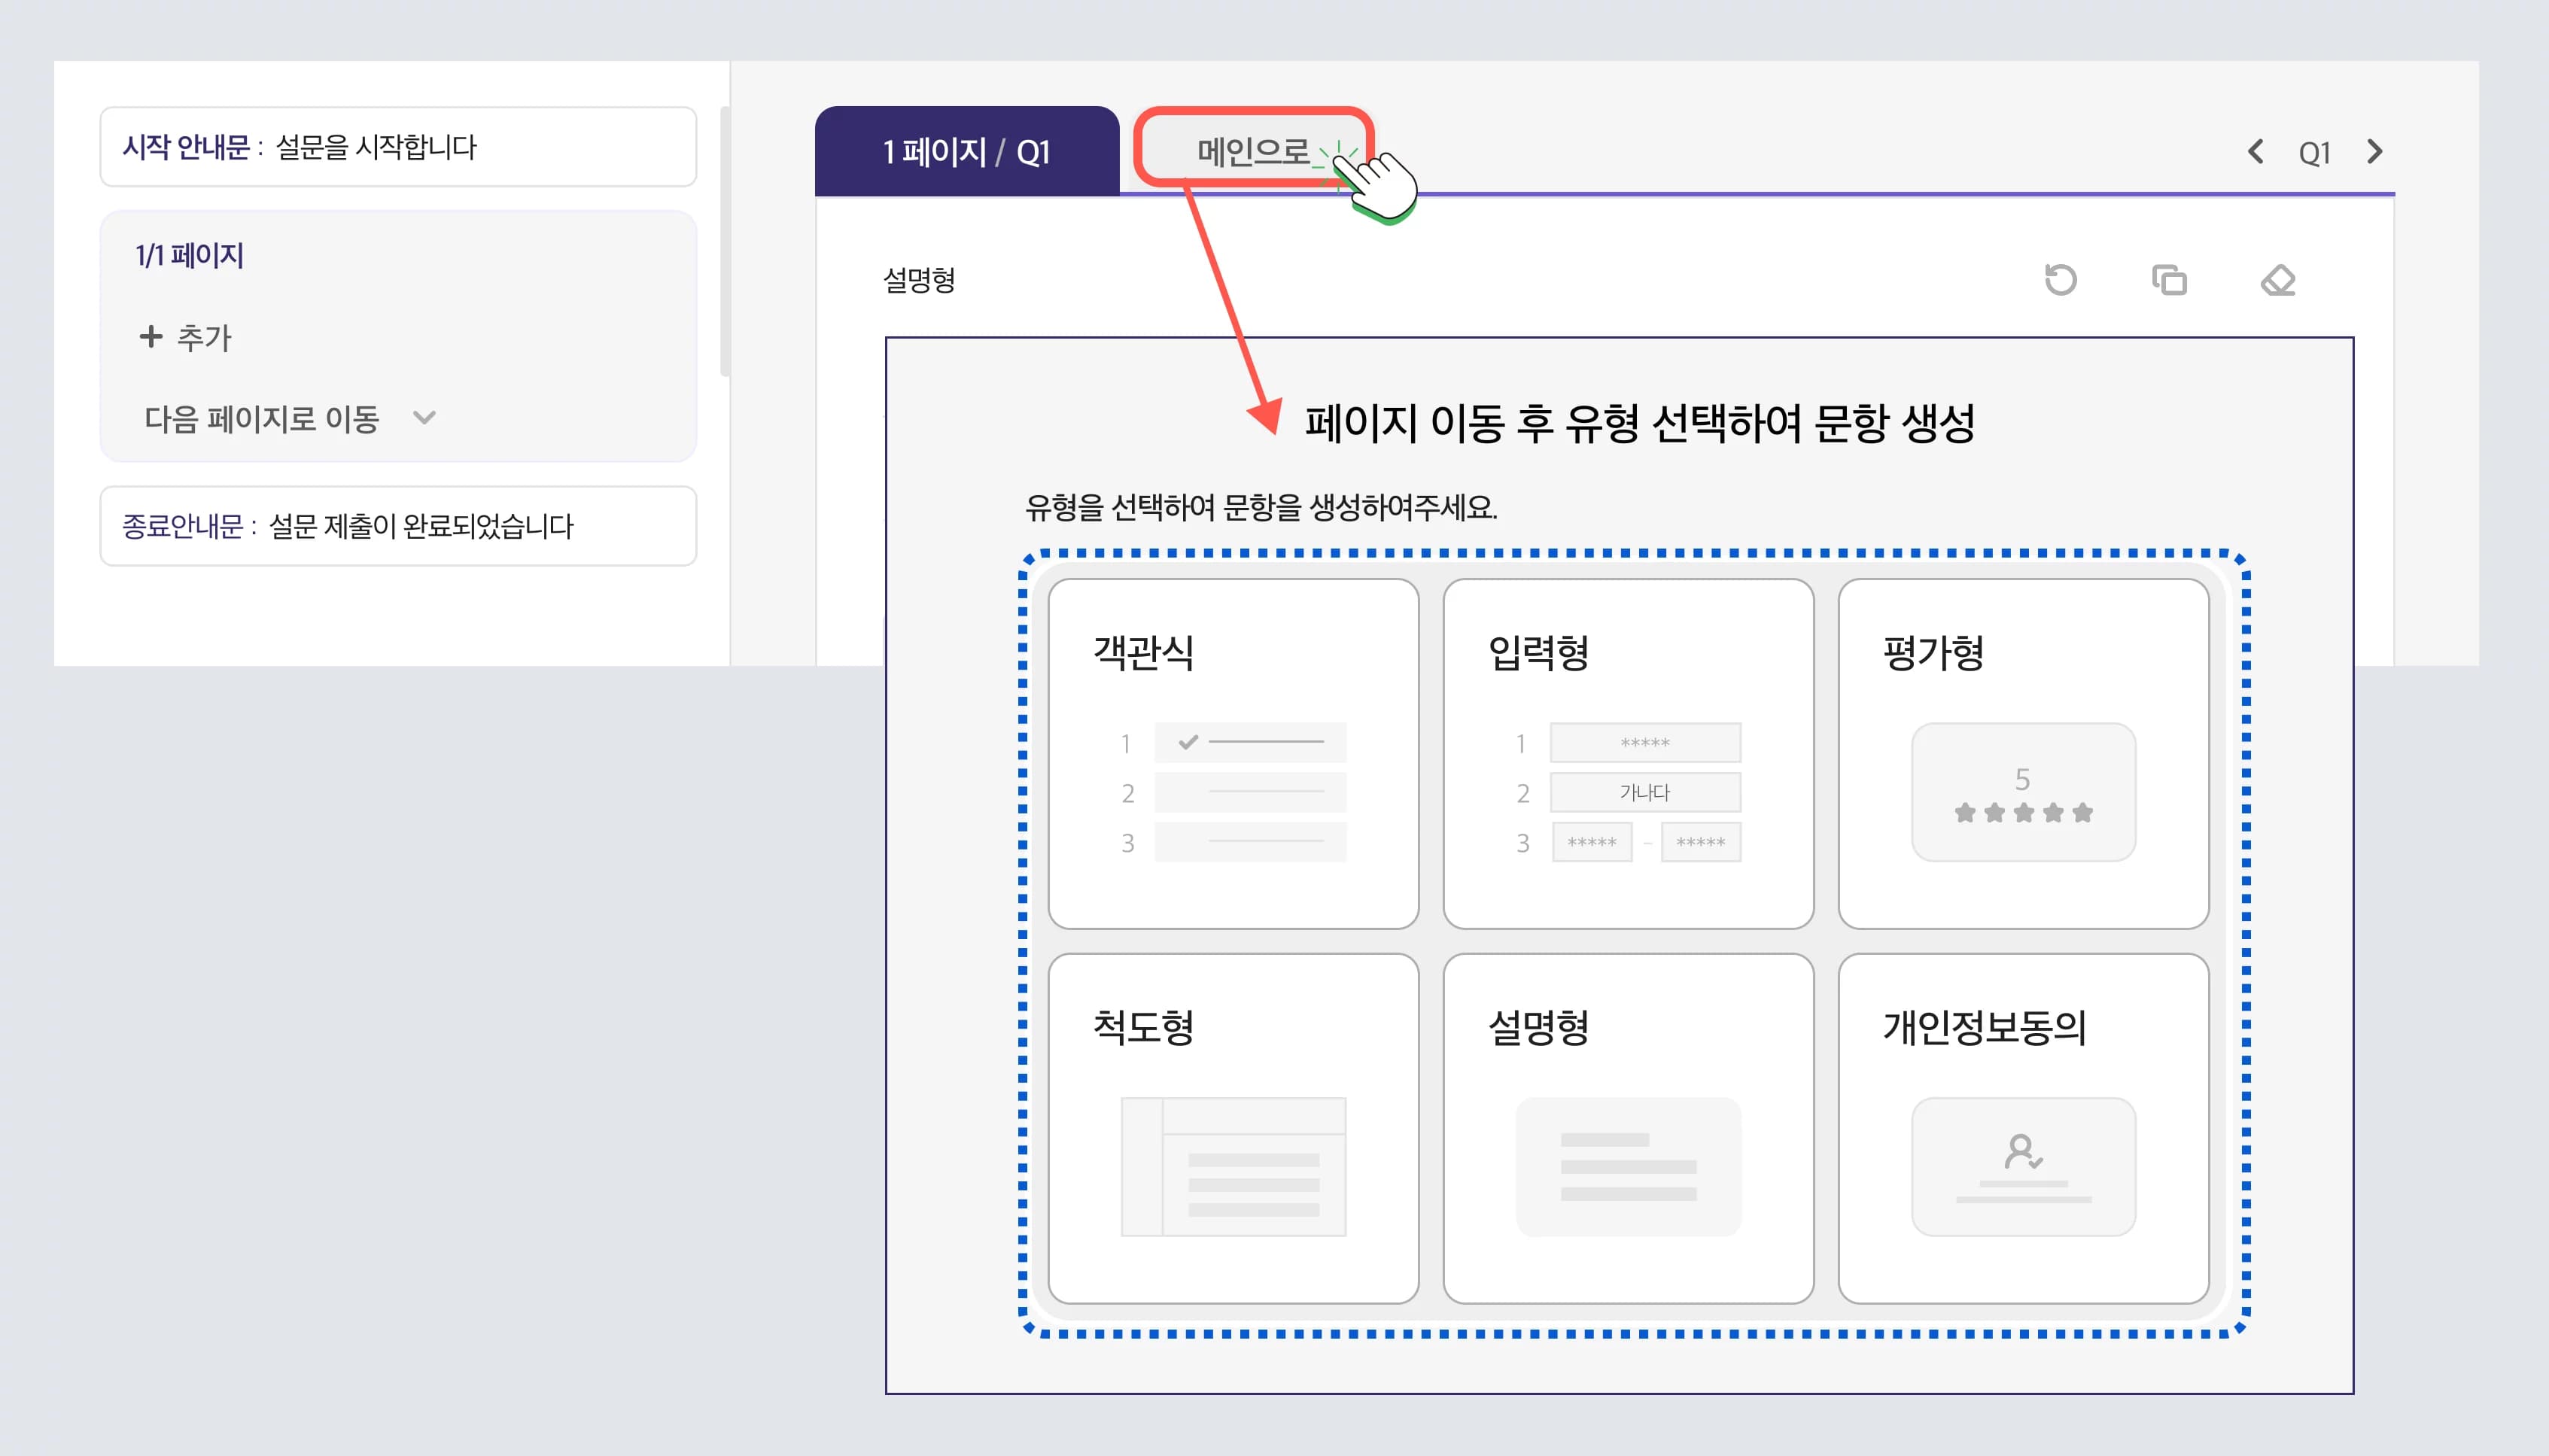Select the 평가형 star rating card

pos(2022,753)
